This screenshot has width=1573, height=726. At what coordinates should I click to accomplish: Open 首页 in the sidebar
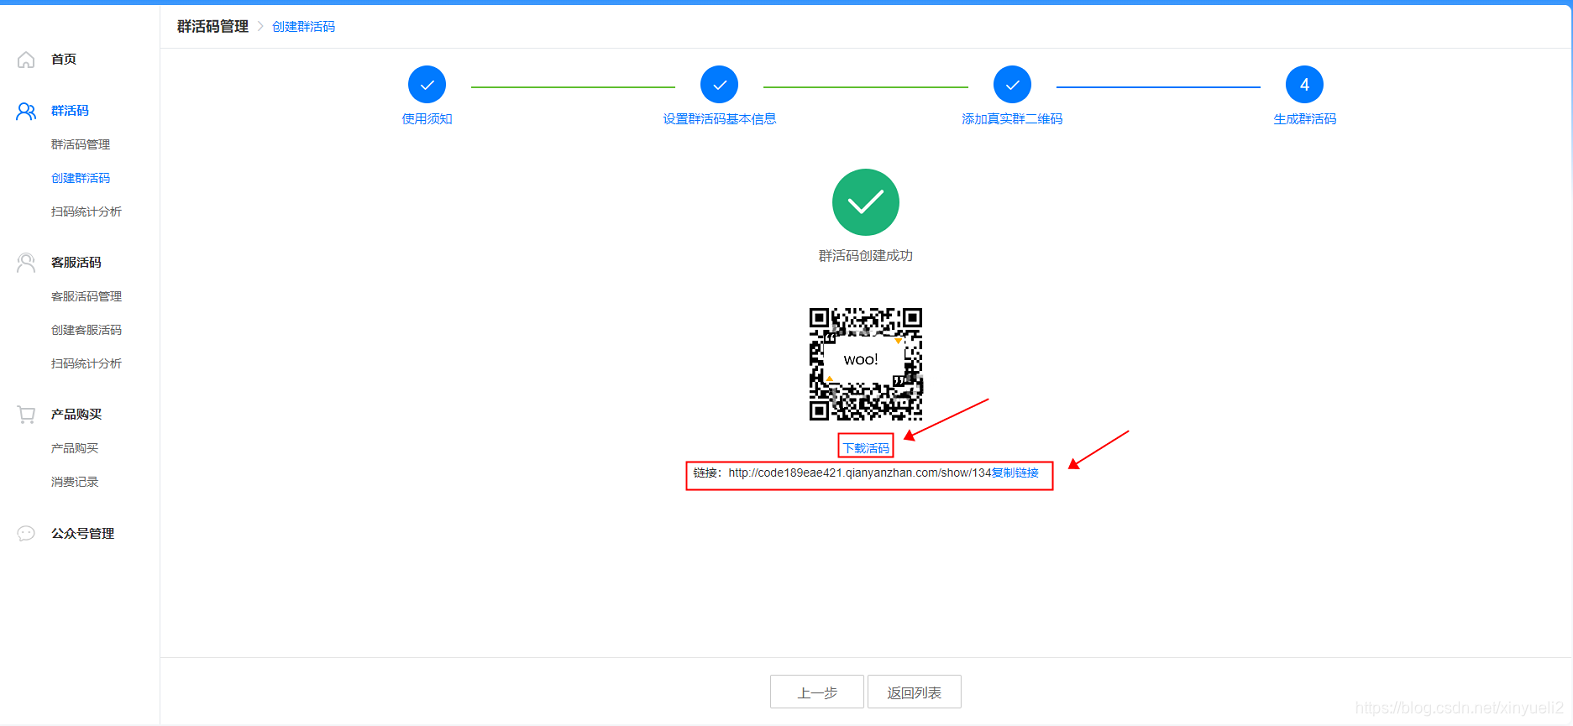(x=64, y=60)
